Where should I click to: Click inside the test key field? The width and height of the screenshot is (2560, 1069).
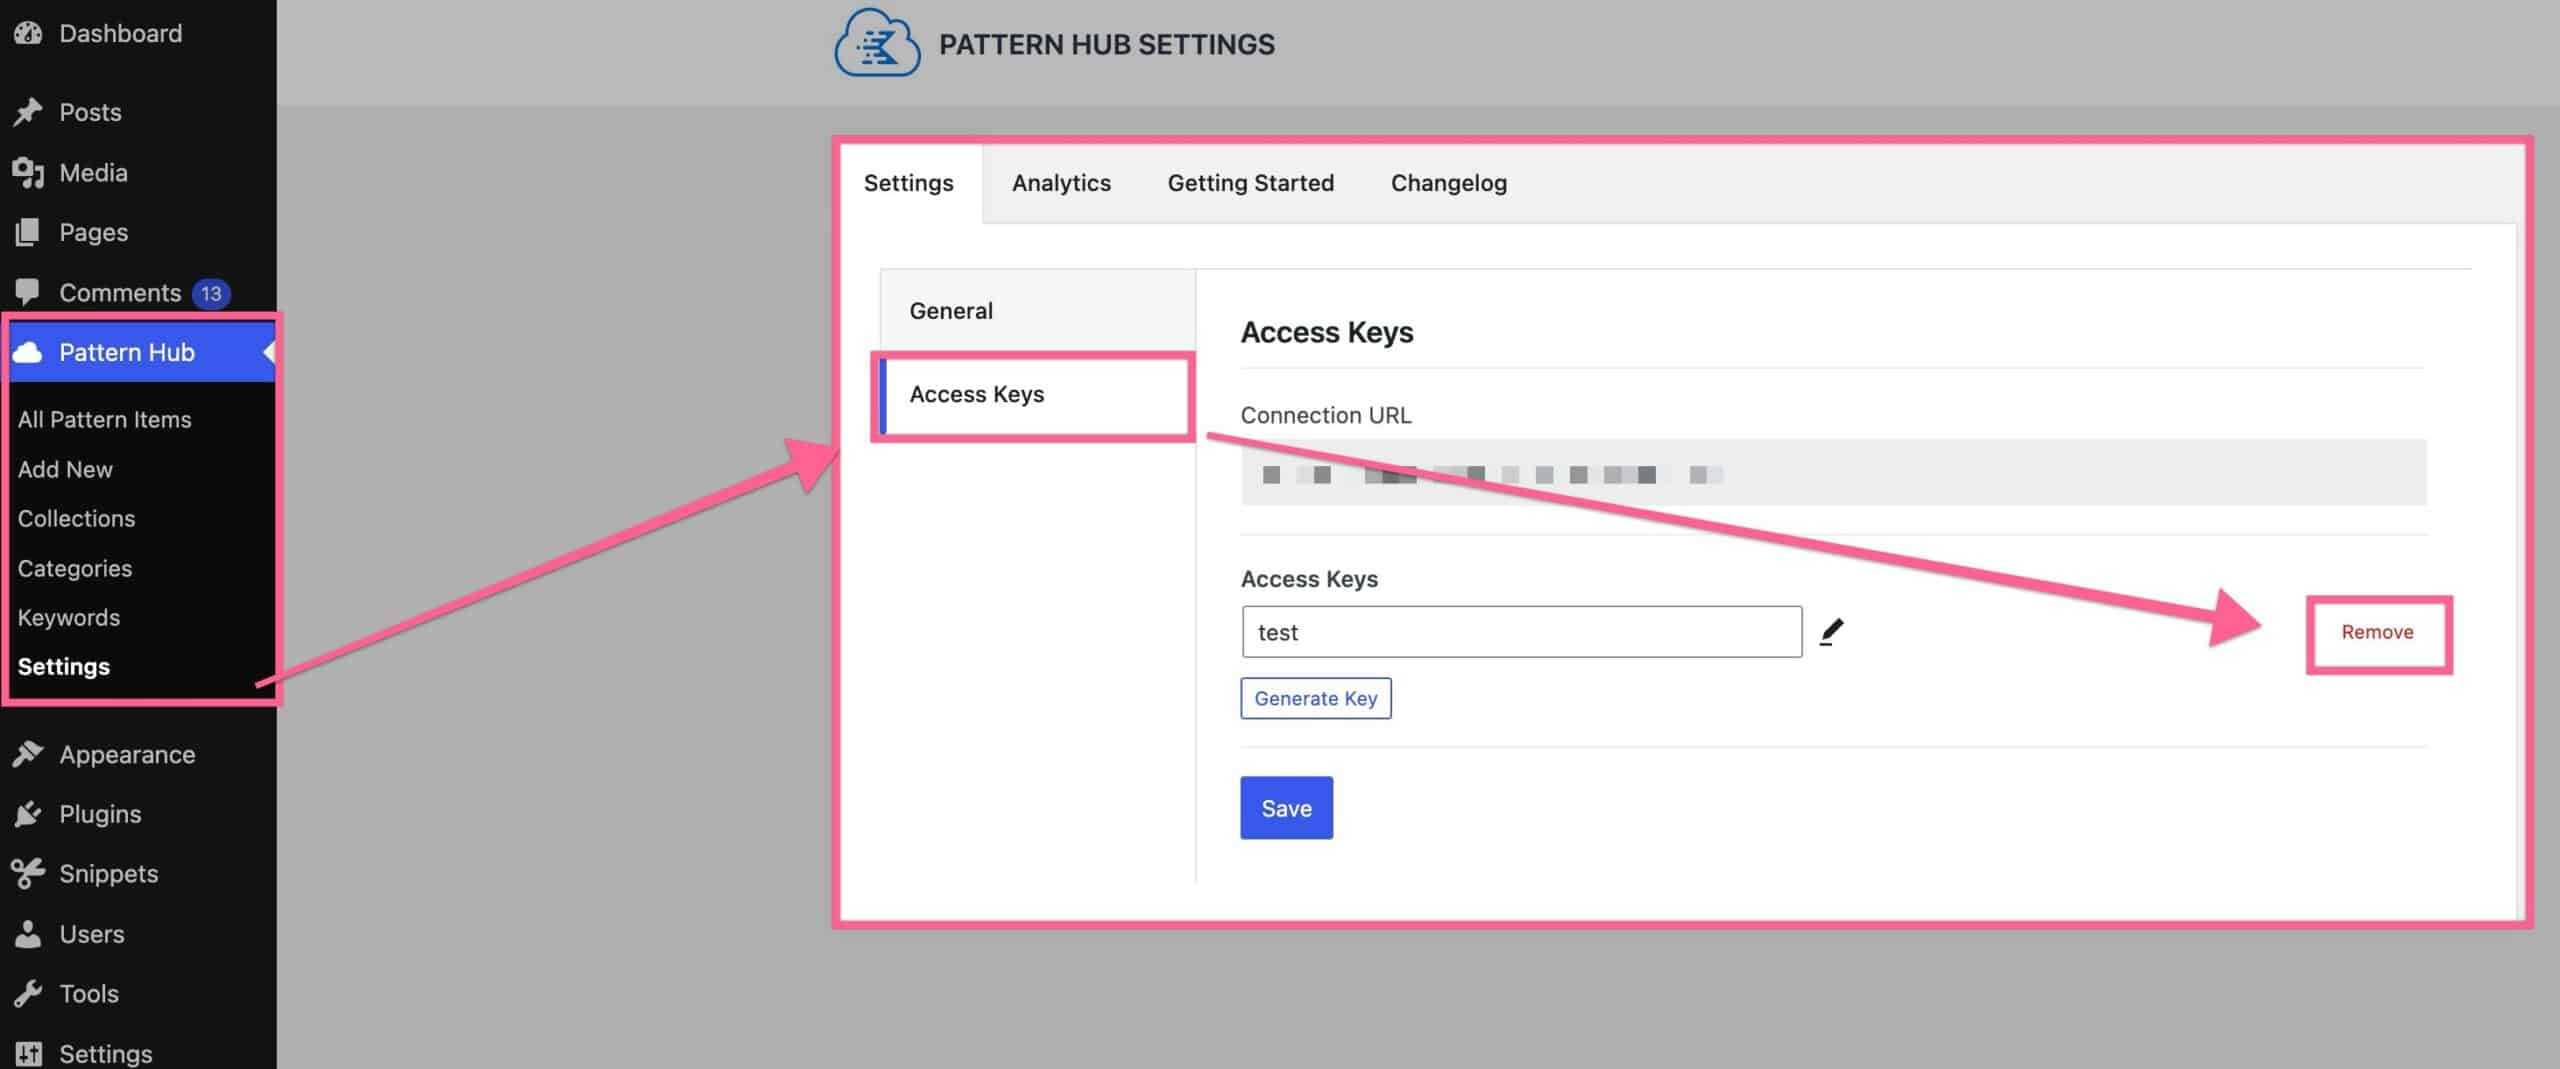(x=1520, y=631)
